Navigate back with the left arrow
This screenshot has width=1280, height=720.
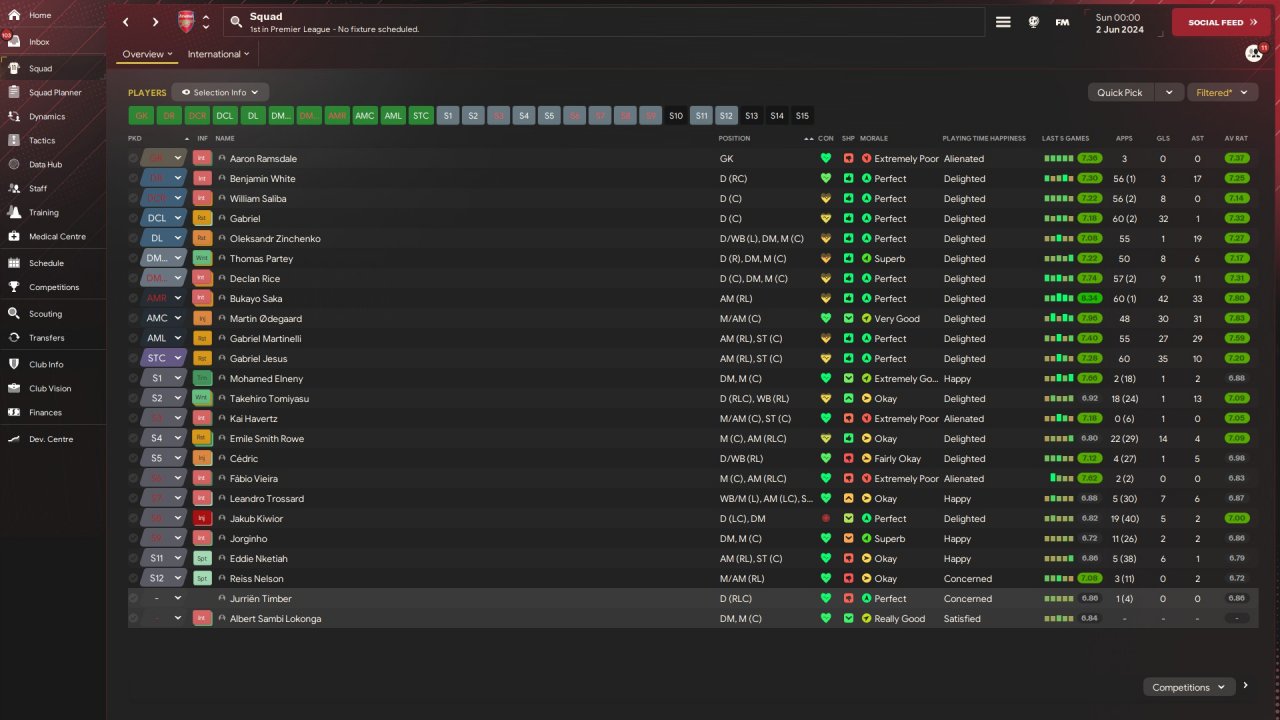click(126, 22)
